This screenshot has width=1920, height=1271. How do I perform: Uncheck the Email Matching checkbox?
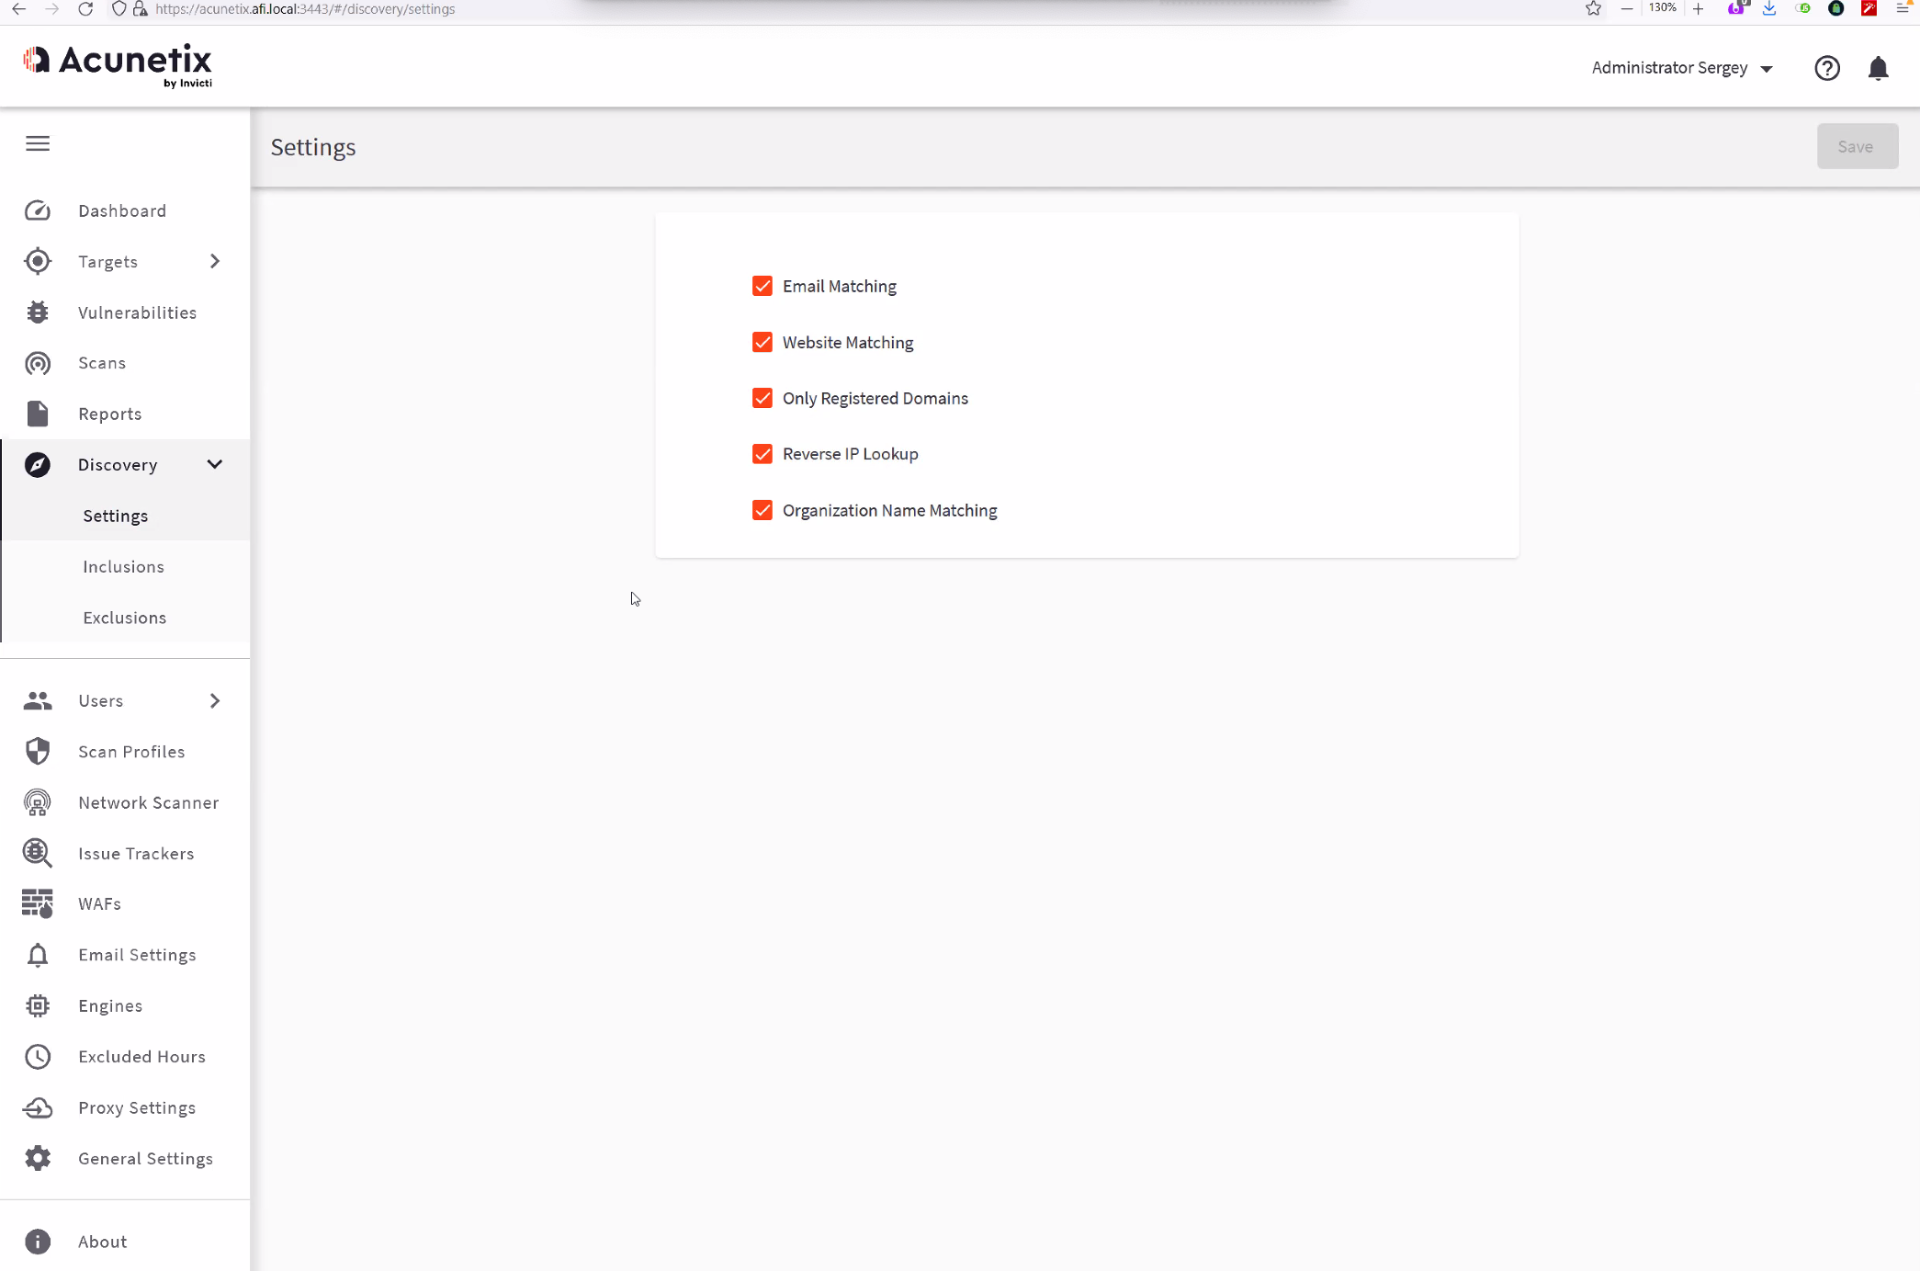tap(762, 287)
